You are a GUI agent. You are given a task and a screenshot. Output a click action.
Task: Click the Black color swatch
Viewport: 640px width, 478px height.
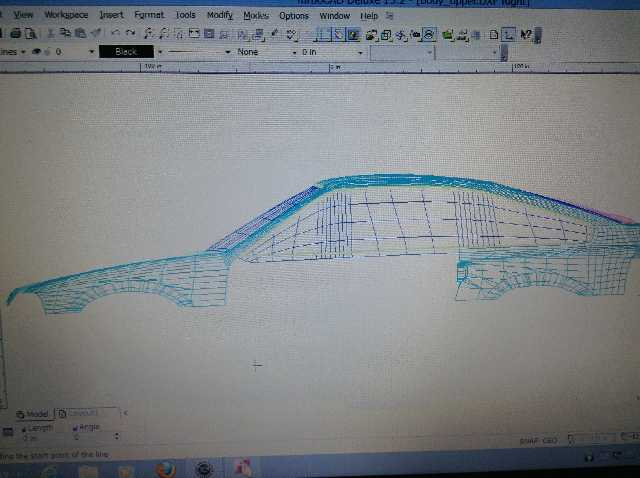coord(126,51)
